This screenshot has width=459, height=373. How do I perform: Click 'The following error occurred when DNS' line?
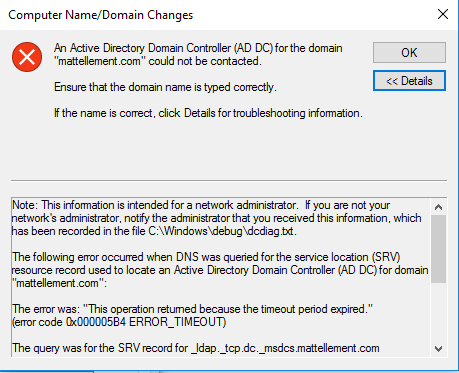[206, 257]
